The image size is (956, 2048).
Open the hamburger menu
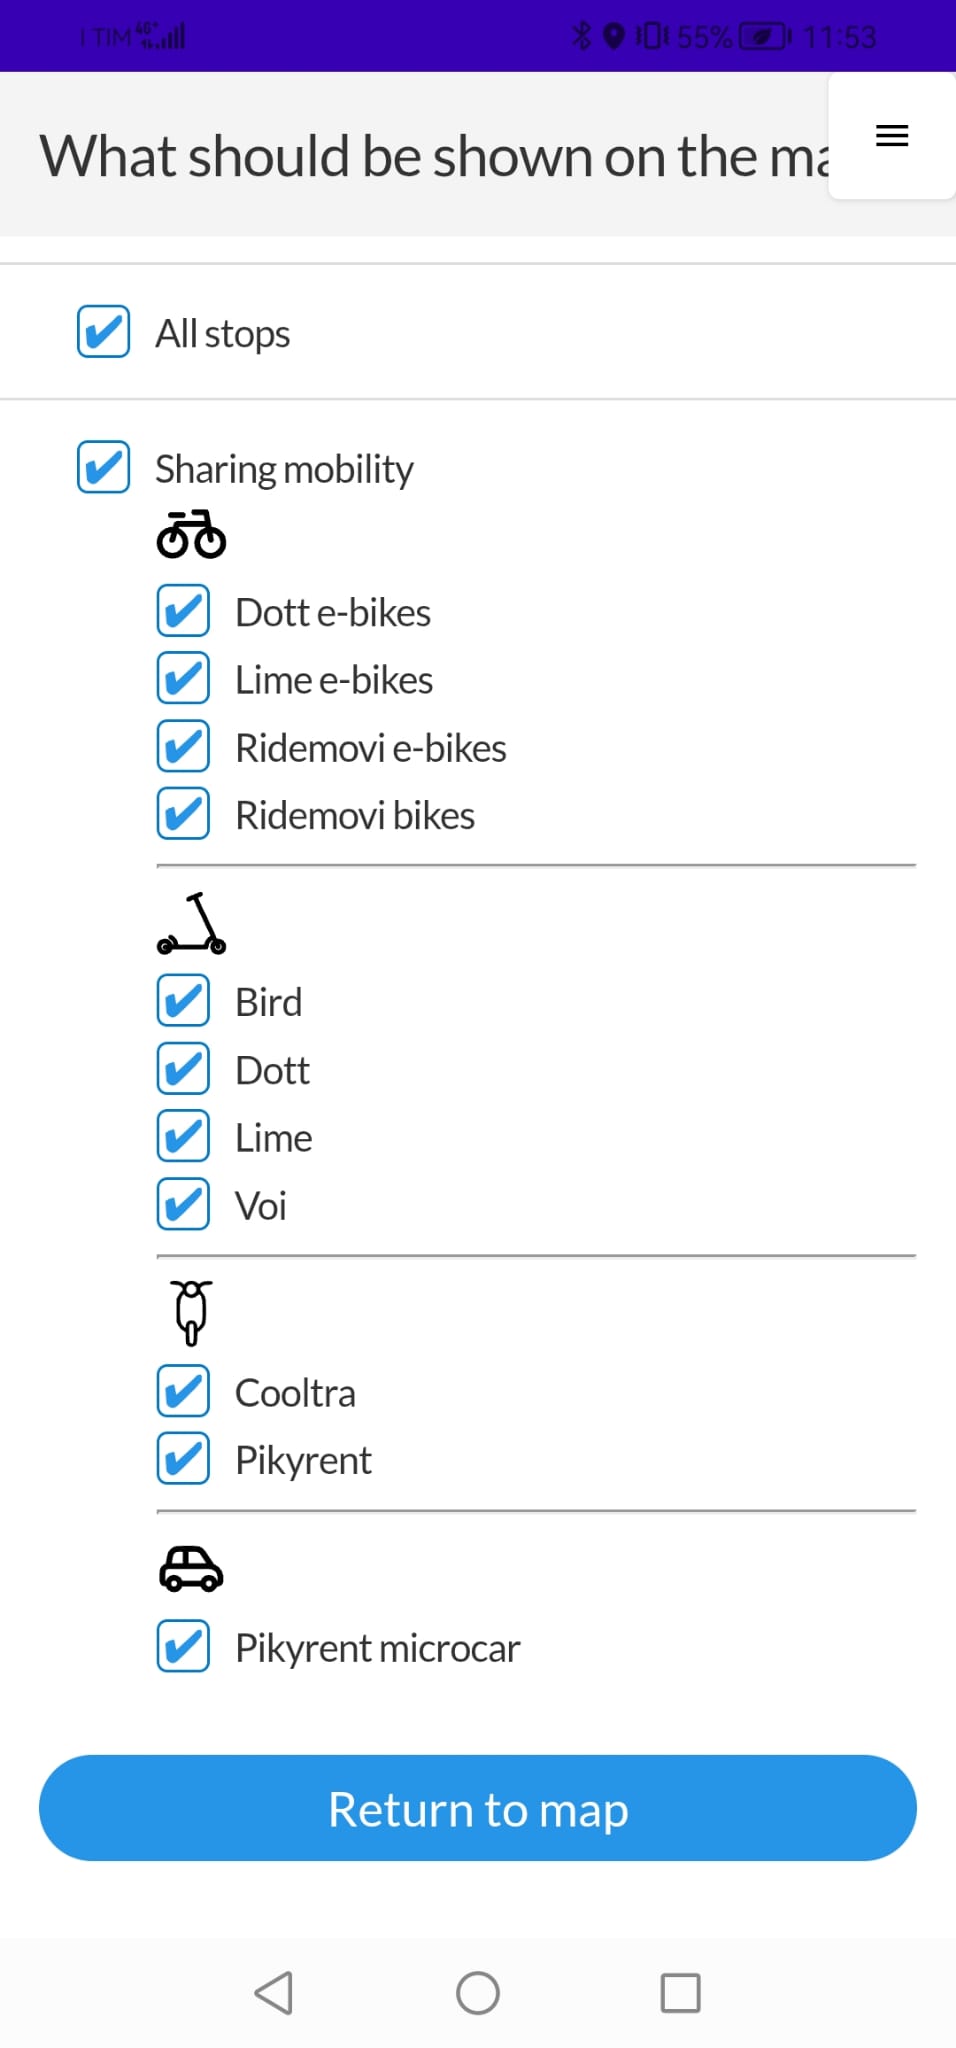tap(891, 136)
